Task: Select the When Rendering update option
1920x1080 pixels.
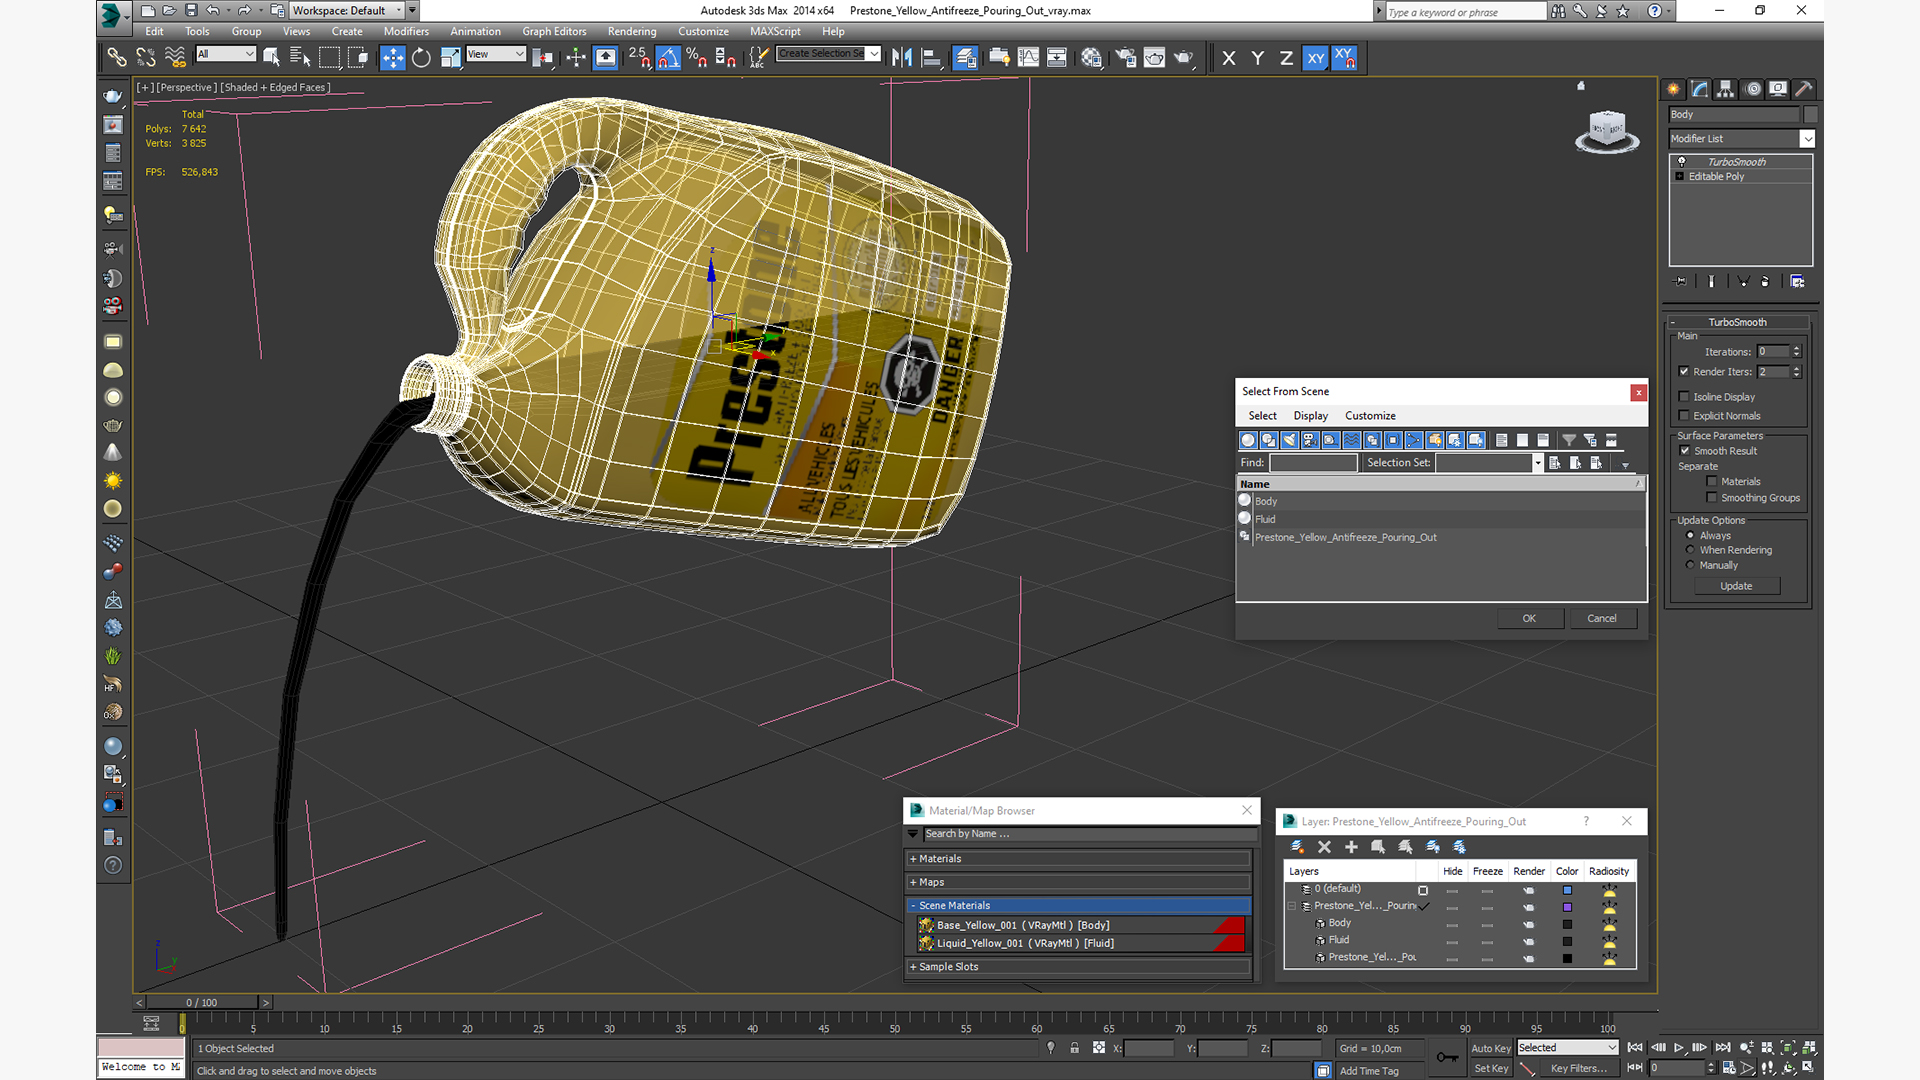Action: coord(1691,550)
